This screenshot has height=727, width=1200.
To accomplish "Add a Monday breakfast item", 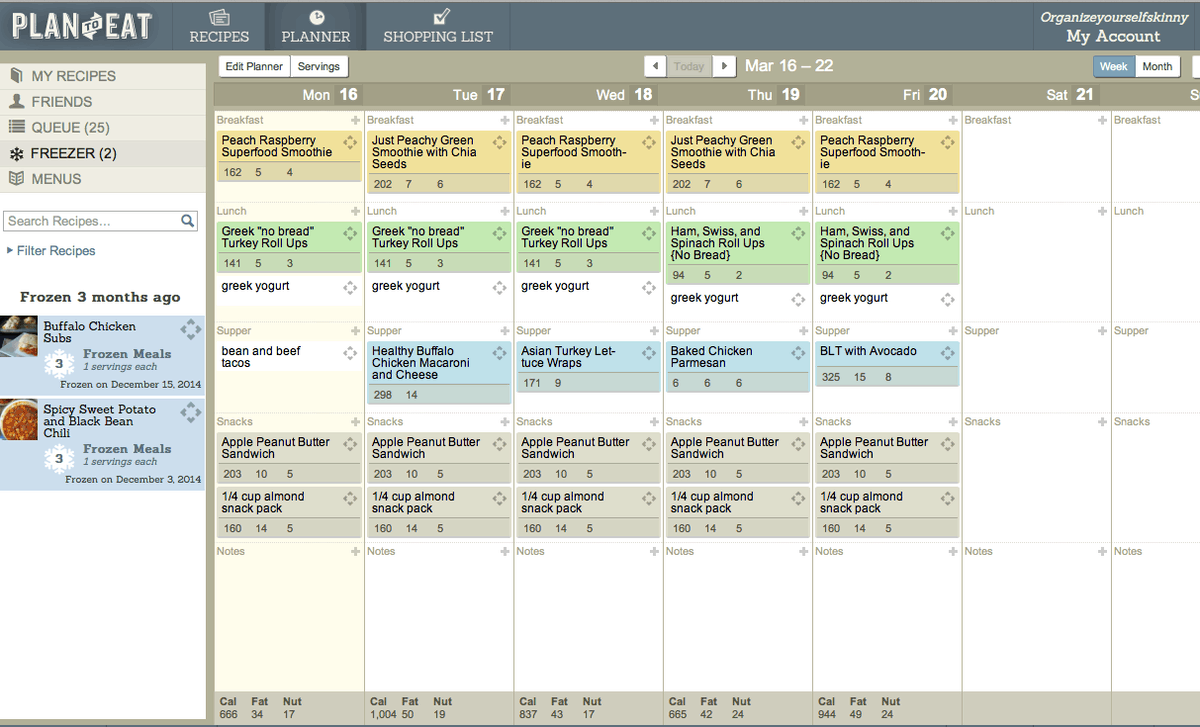I will 355,120.
